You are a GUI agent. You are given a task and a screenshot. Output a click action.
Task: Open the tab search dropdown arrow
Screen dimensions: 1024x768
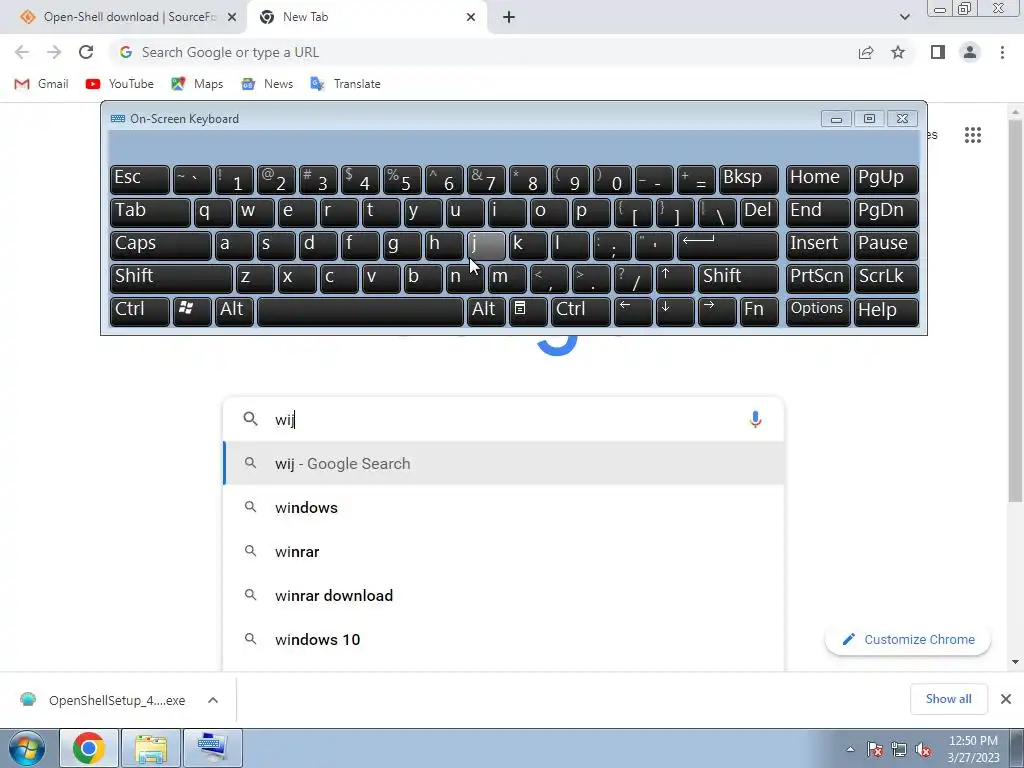(x=904, y=18)
